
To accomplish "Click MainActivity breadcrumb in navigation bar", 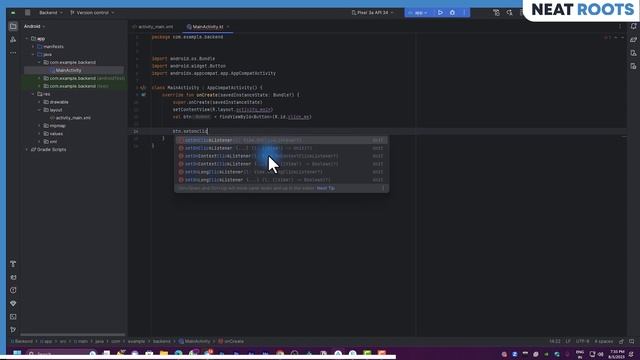I will pos(195,341).
